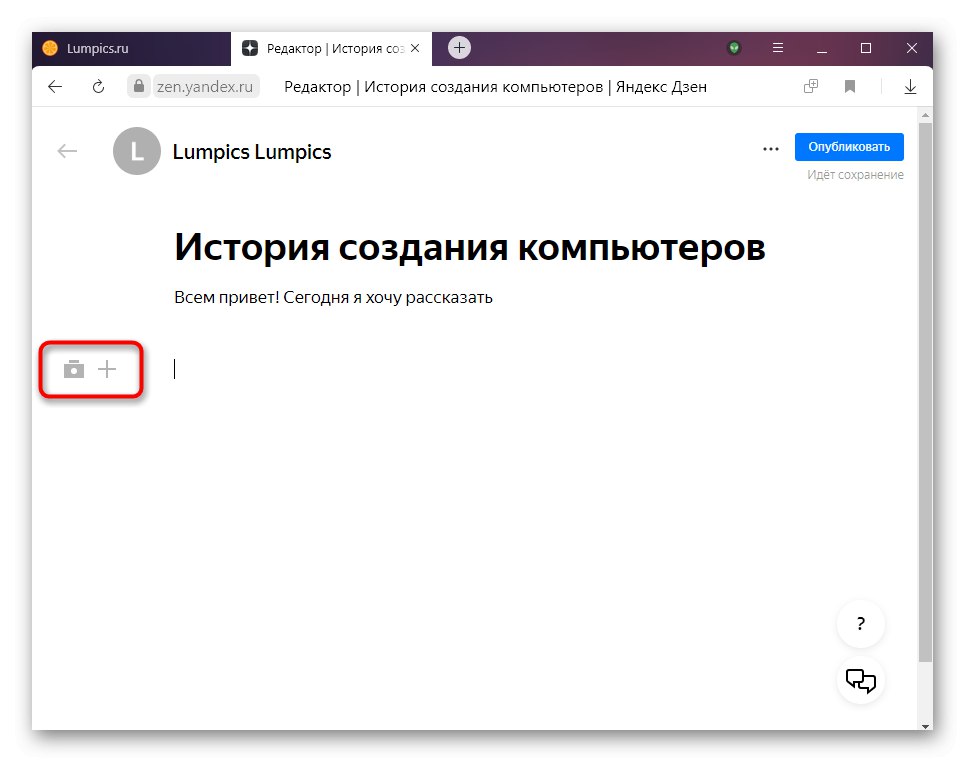Click the side panel tiles icon

pos(810,86)
